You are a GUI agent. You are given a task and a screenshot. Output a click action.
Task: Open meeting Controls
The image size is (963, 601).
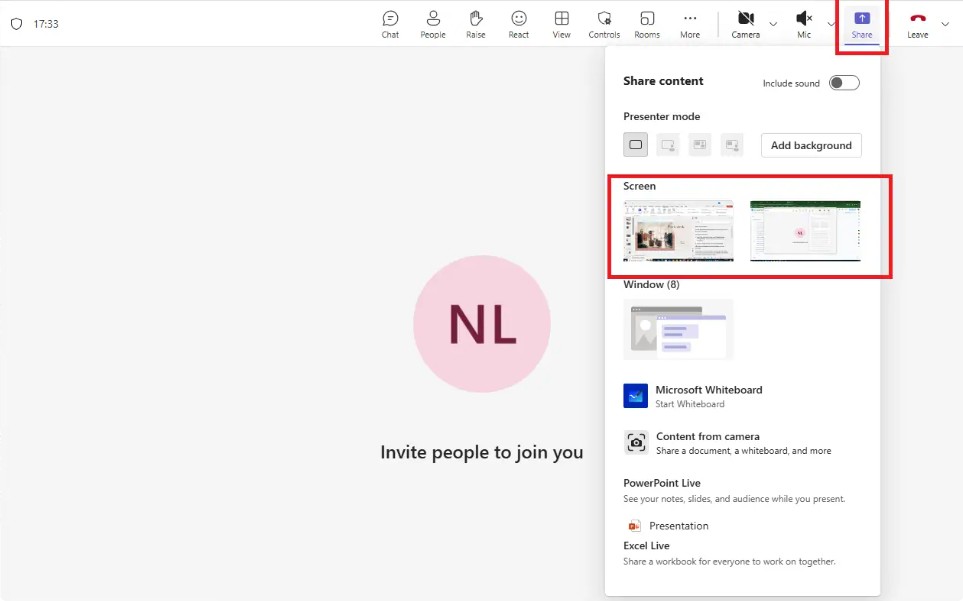(604, 24)
